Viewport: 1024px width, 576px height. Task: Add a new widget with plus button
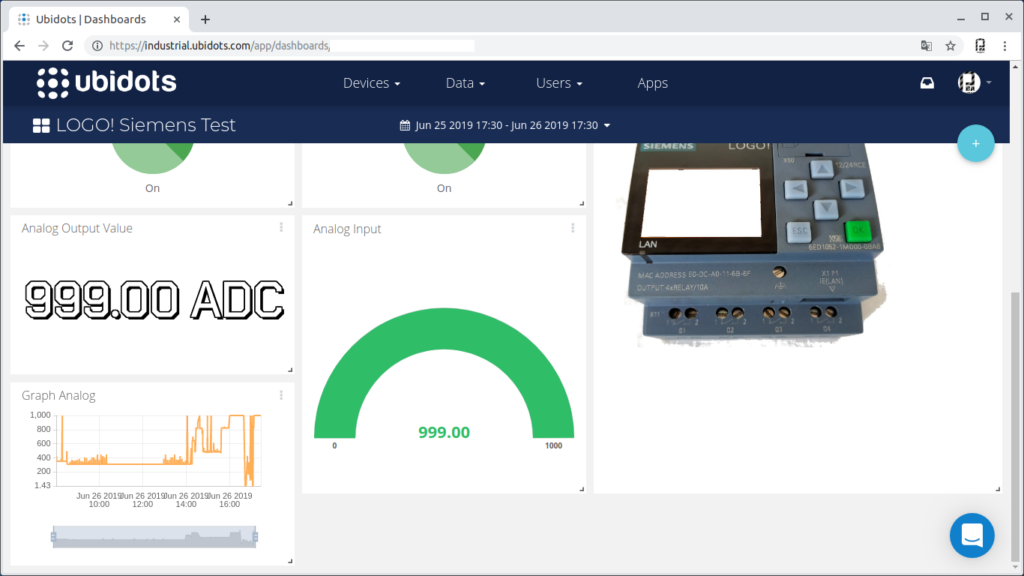(976, 143)
